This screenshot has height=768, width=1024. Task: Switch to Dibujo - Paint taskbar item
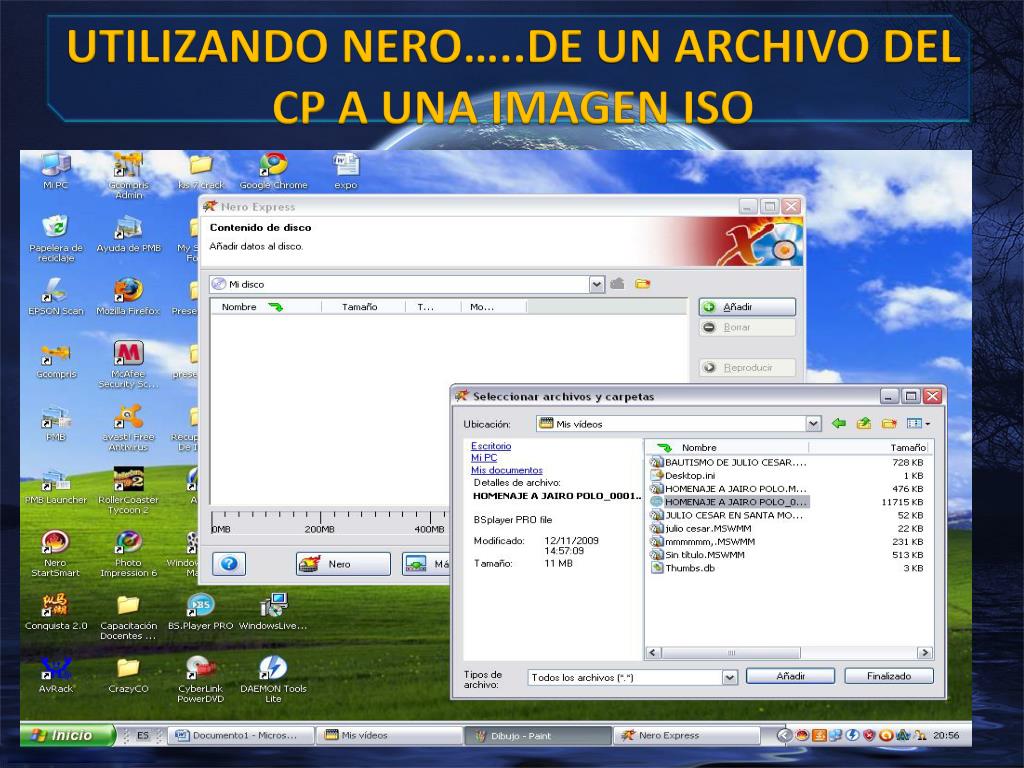(x=538, y=735)
